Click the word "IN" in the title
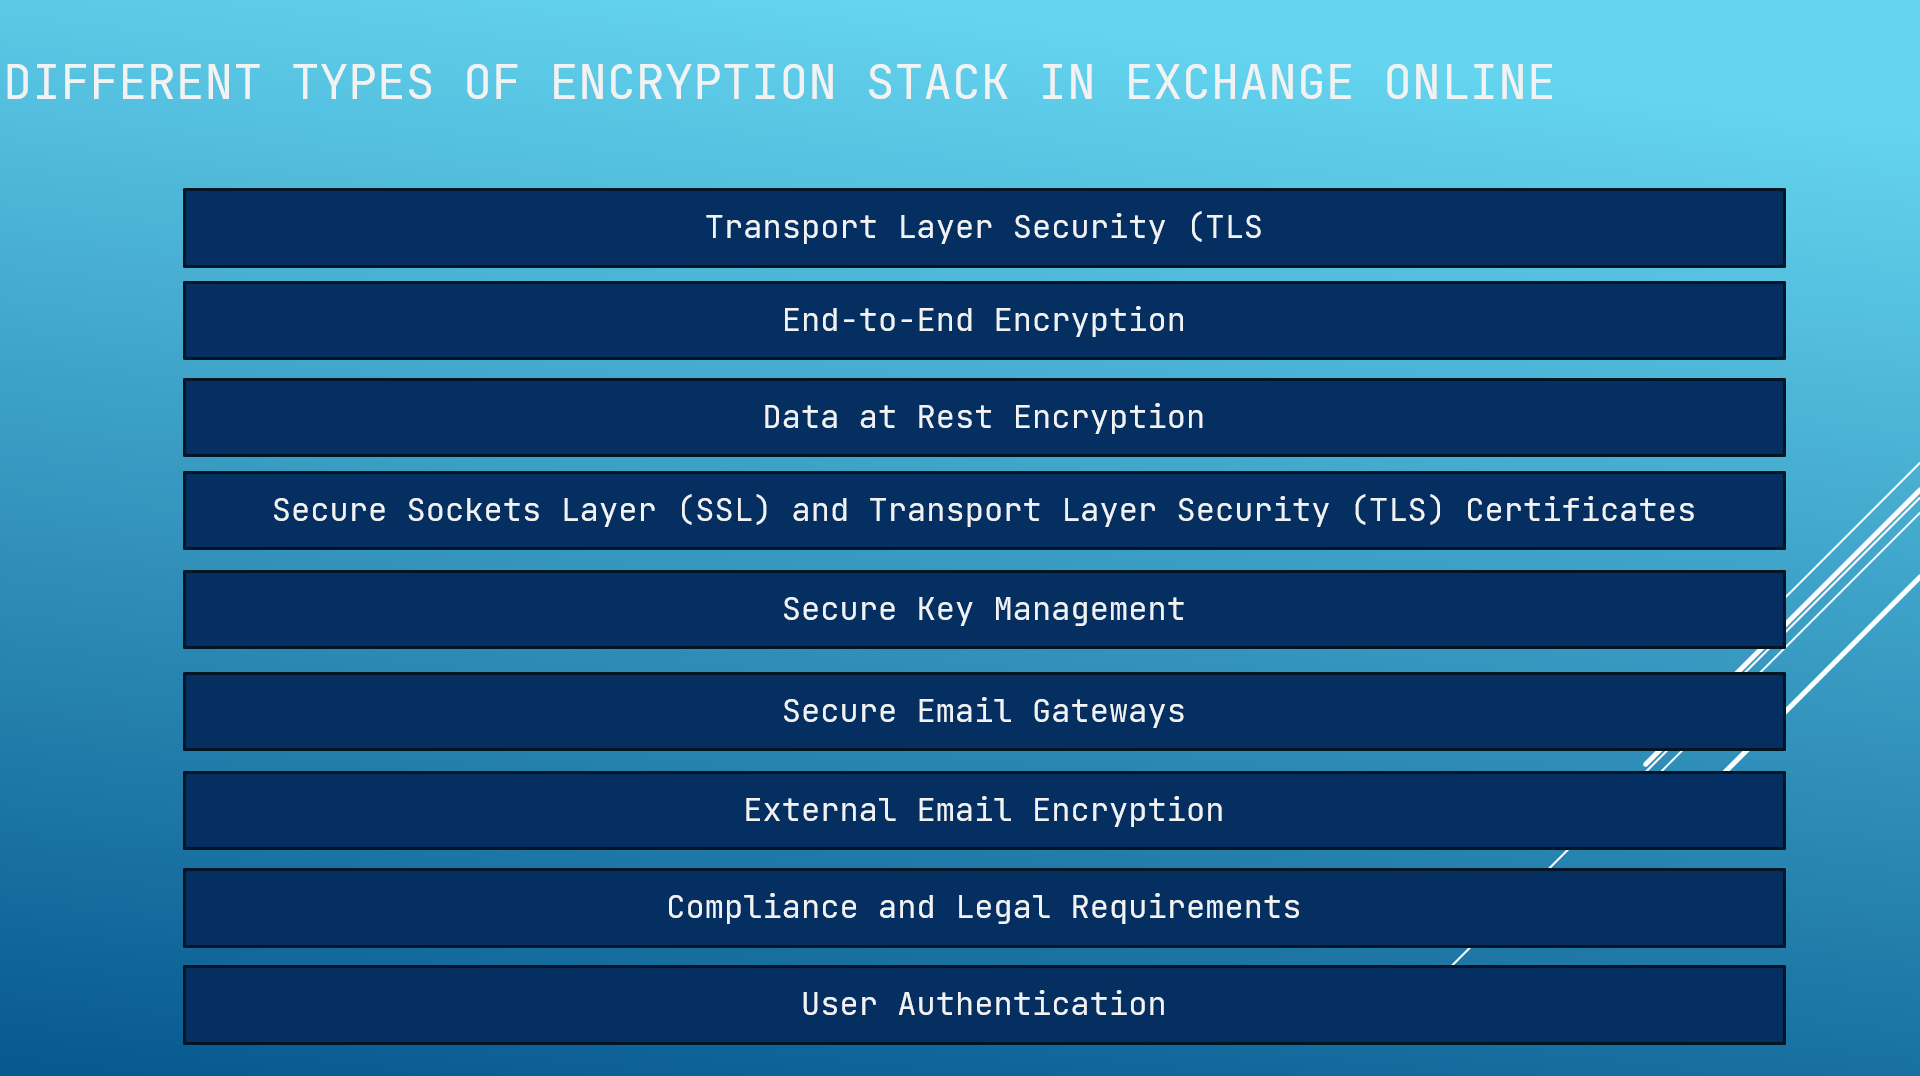This screenshot has width=1920, height=1076. tap(1067, 83)
